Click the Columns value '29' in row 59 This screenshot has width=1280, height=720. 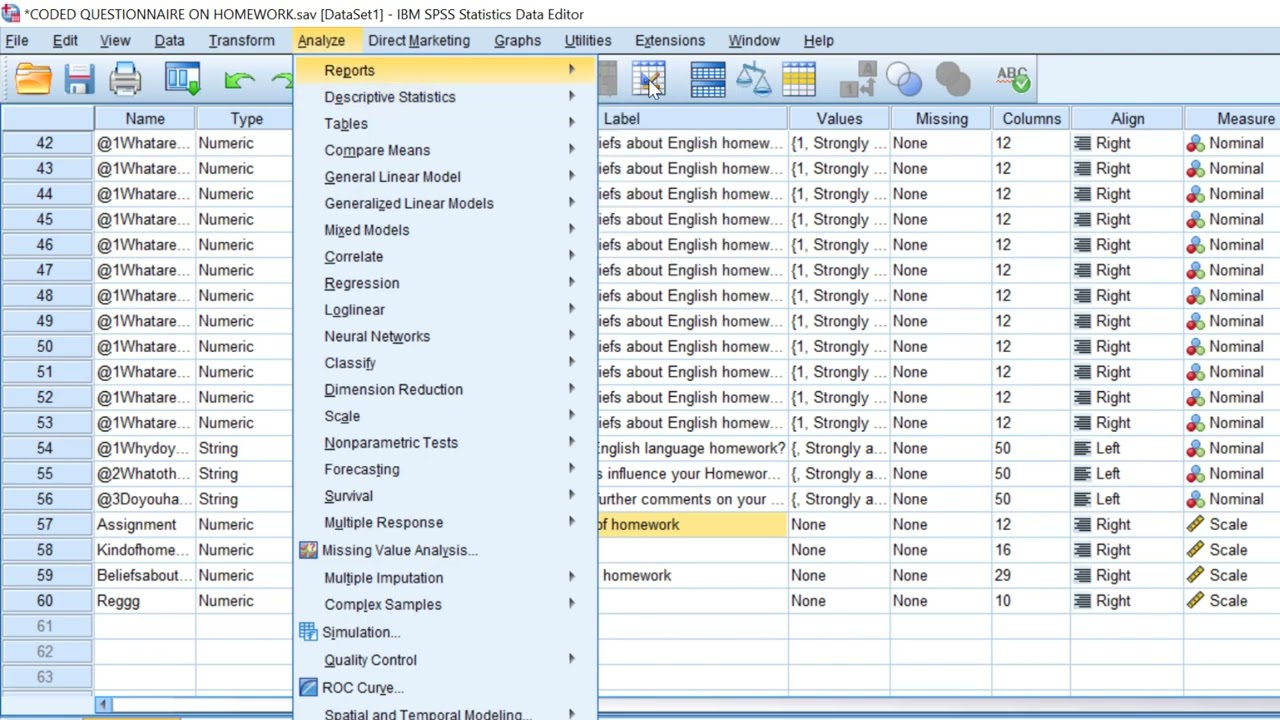pos(1031,575)
